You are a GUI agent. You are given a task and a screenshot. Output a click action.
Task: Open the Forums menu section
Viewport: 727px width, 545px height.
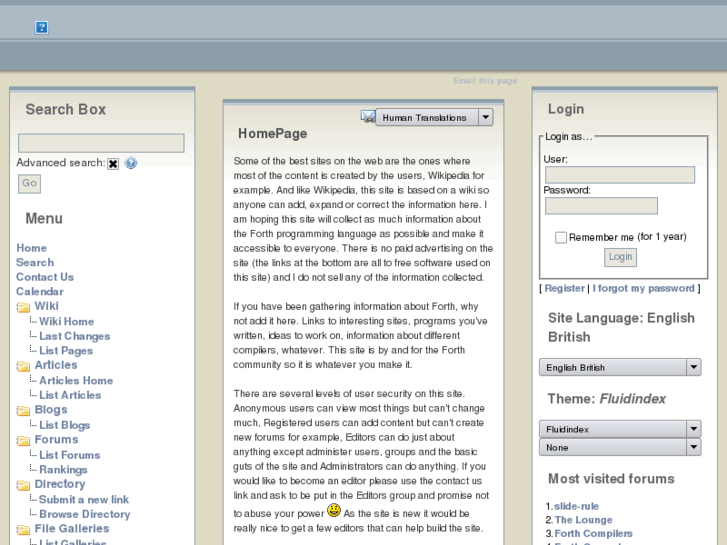tap(56, 439)
